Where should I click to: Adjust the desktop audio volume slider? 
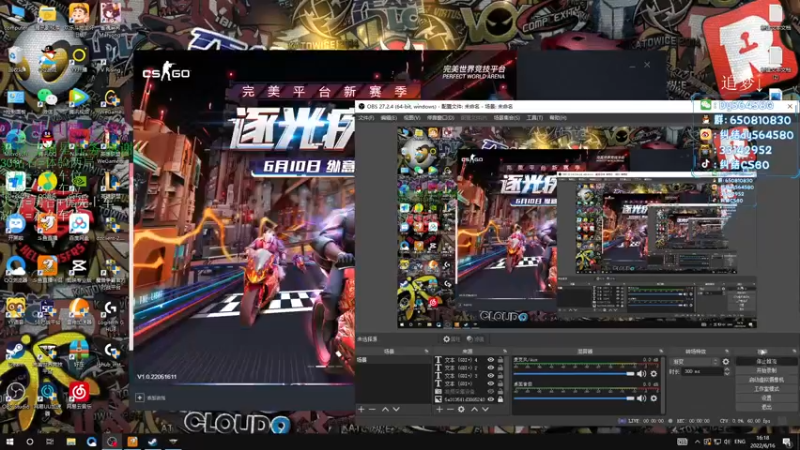tap(574, 398)
